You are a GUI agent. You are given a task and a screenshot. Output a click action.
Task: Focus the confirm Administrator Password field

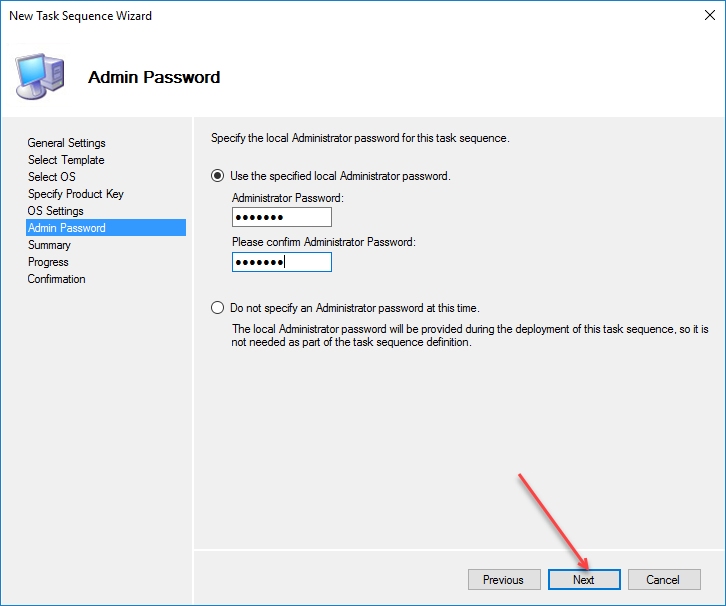(x=281, y=262)
